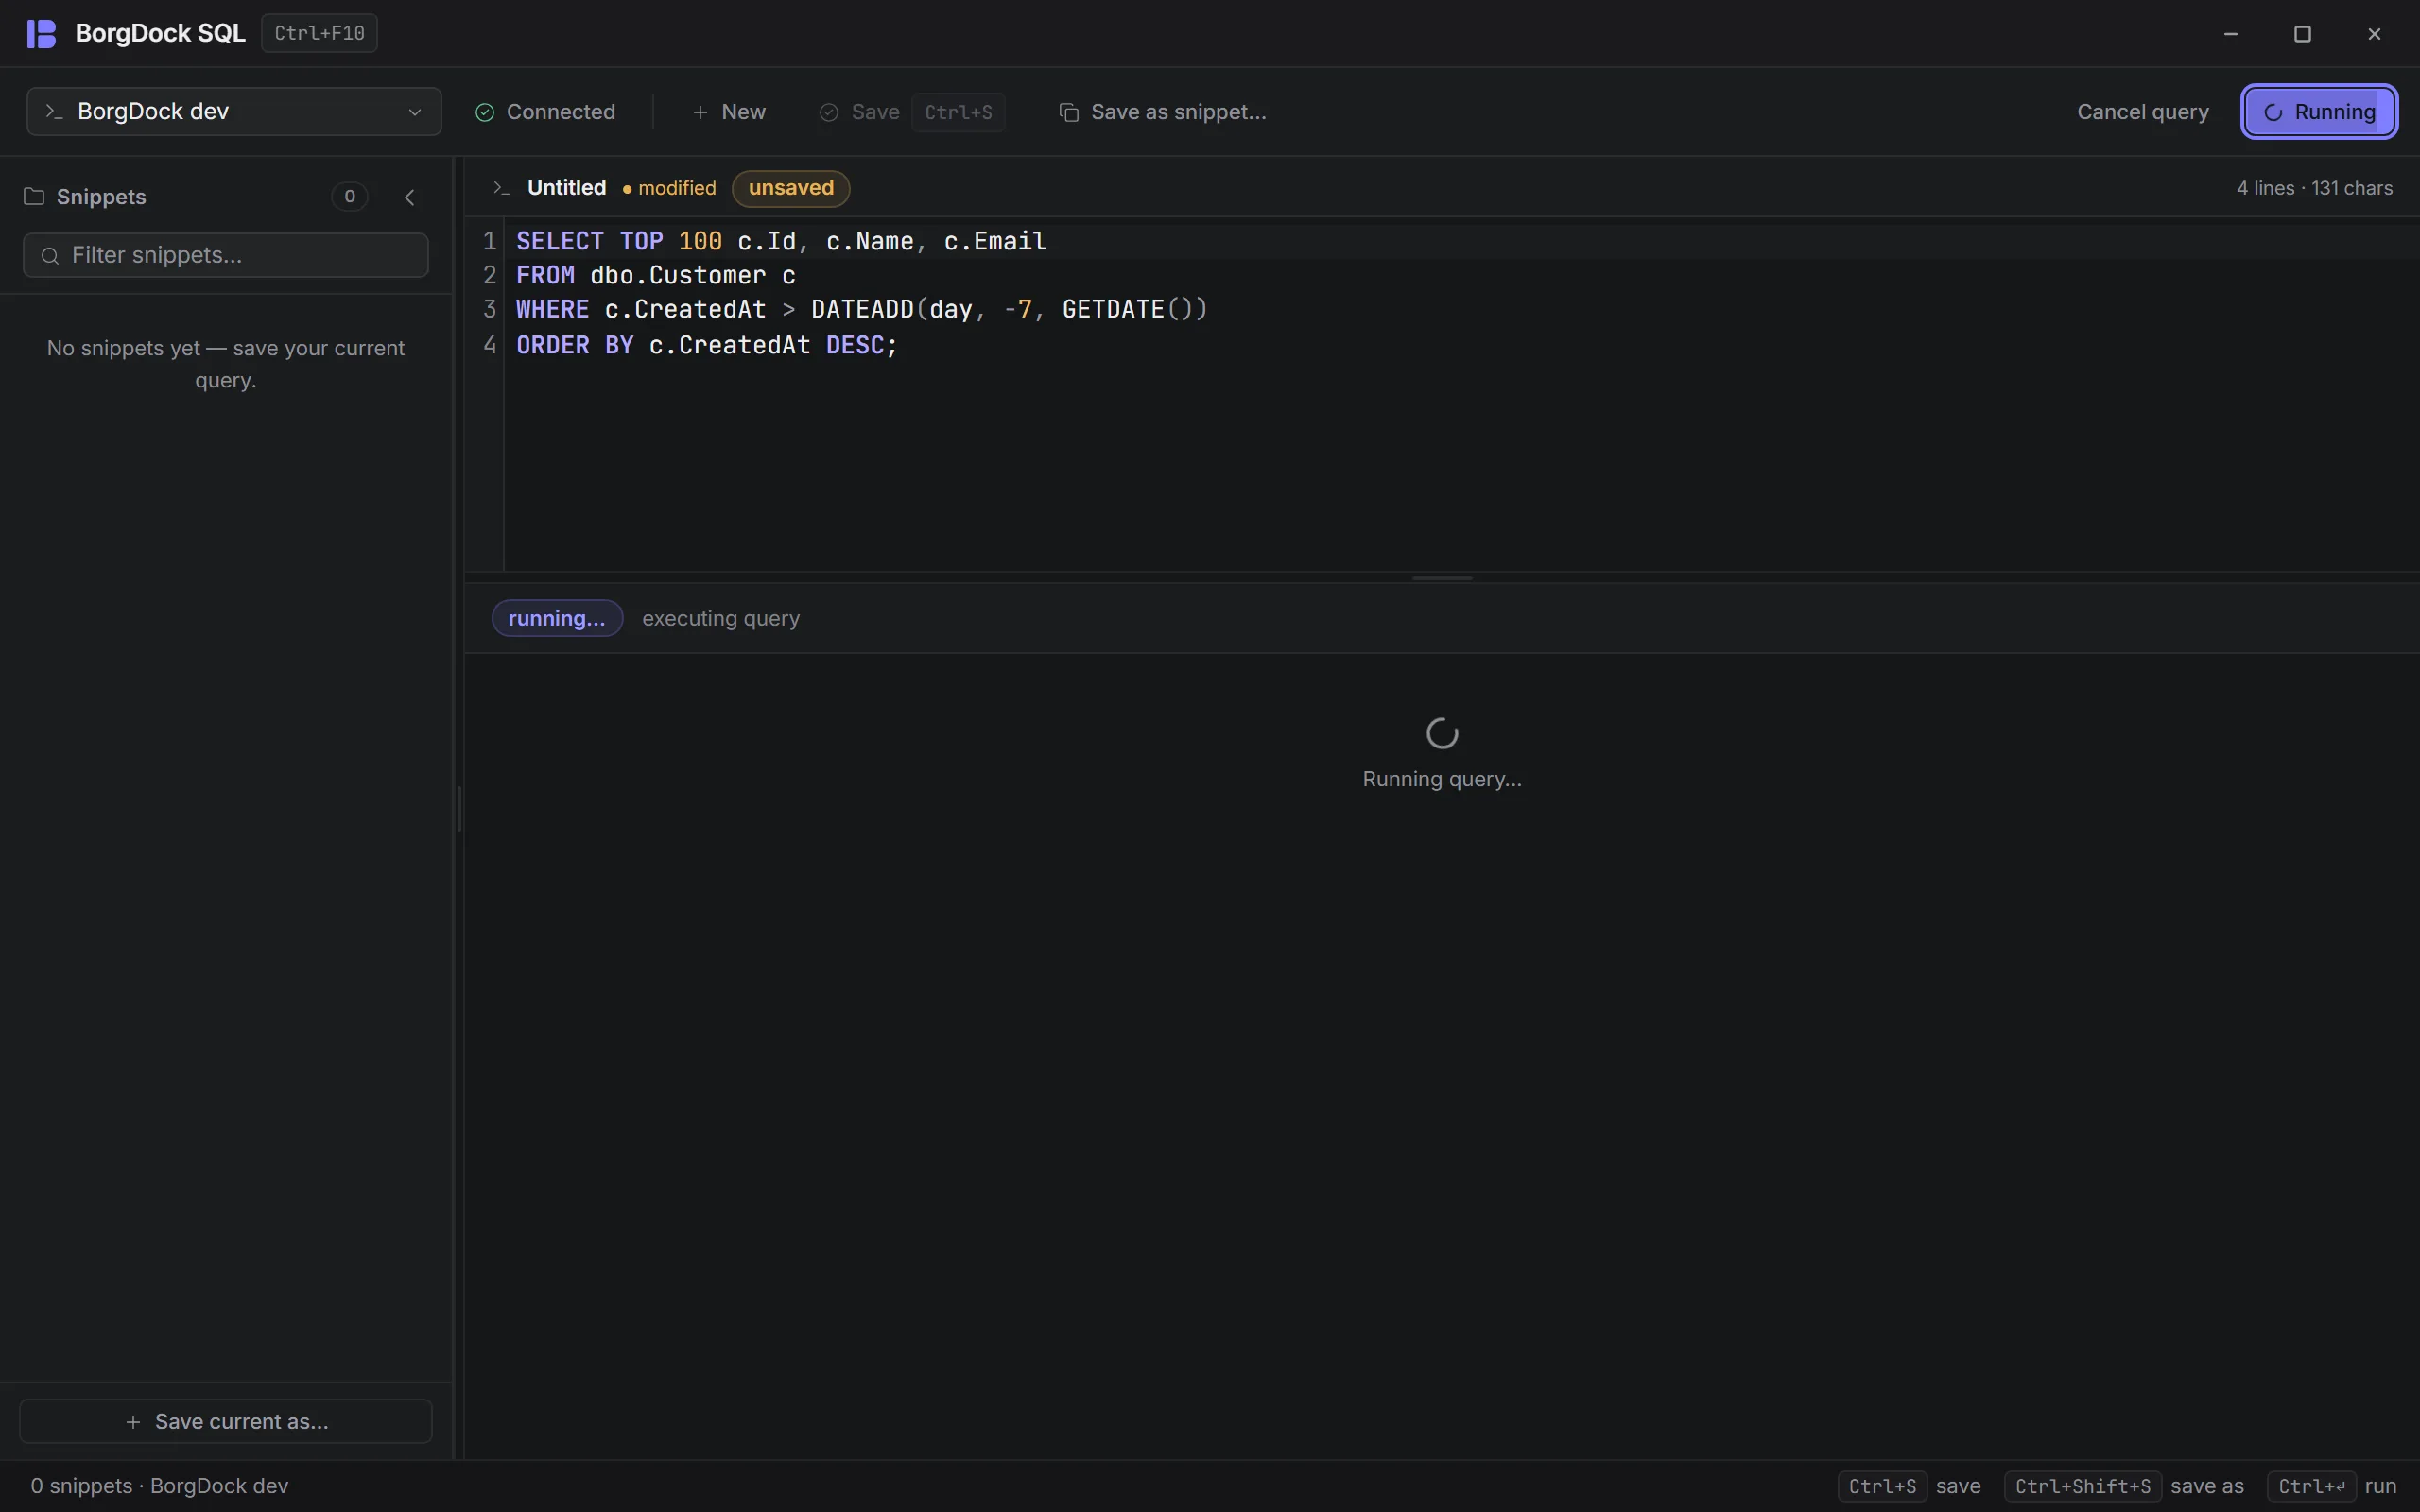Click the 4 lines · 131 chars counter

[x=2314, y=188]
